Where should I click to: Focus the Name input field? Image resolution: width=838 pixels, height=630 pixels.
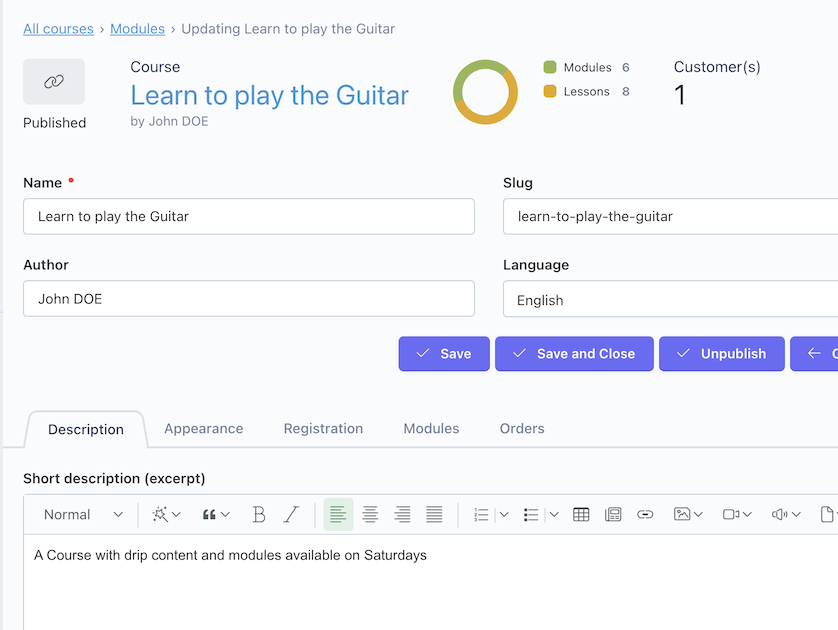pos(249,216)
